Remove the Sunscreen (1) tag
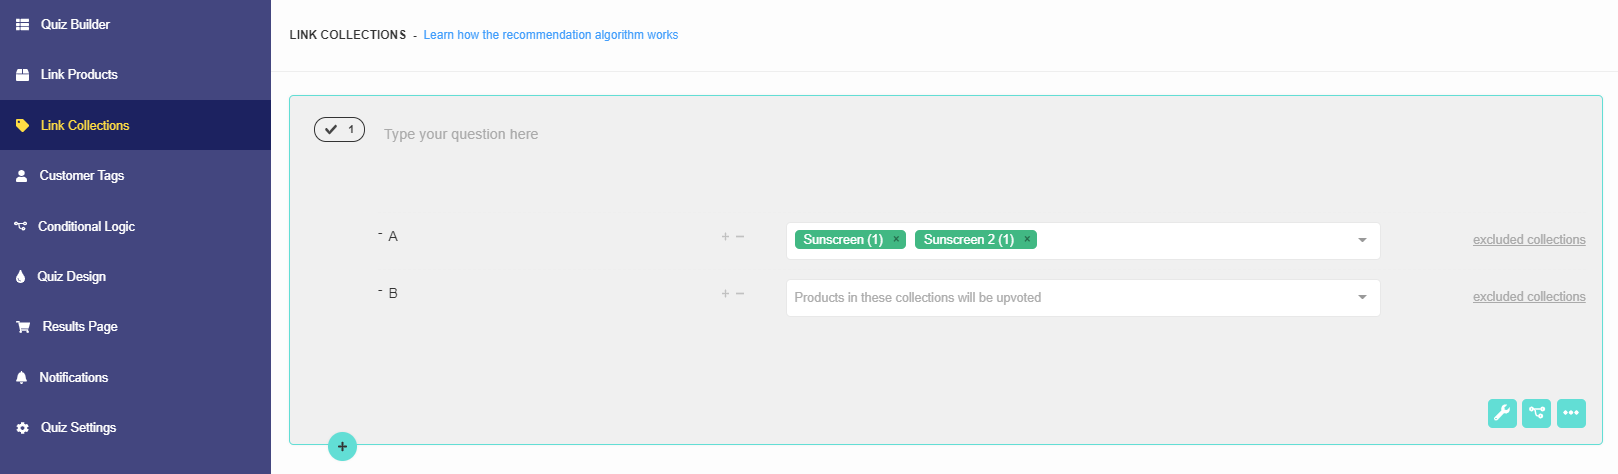This screenshot has width=1618, height=474. point(896,239)
